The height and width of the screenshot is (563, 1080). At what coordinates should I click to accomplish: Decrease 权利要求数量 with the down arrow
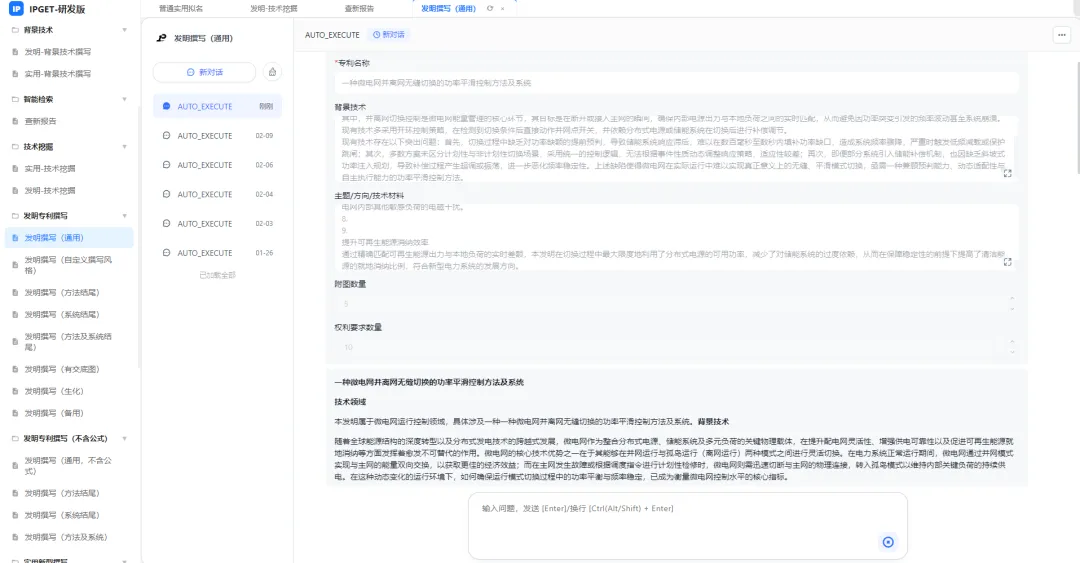1012,351
